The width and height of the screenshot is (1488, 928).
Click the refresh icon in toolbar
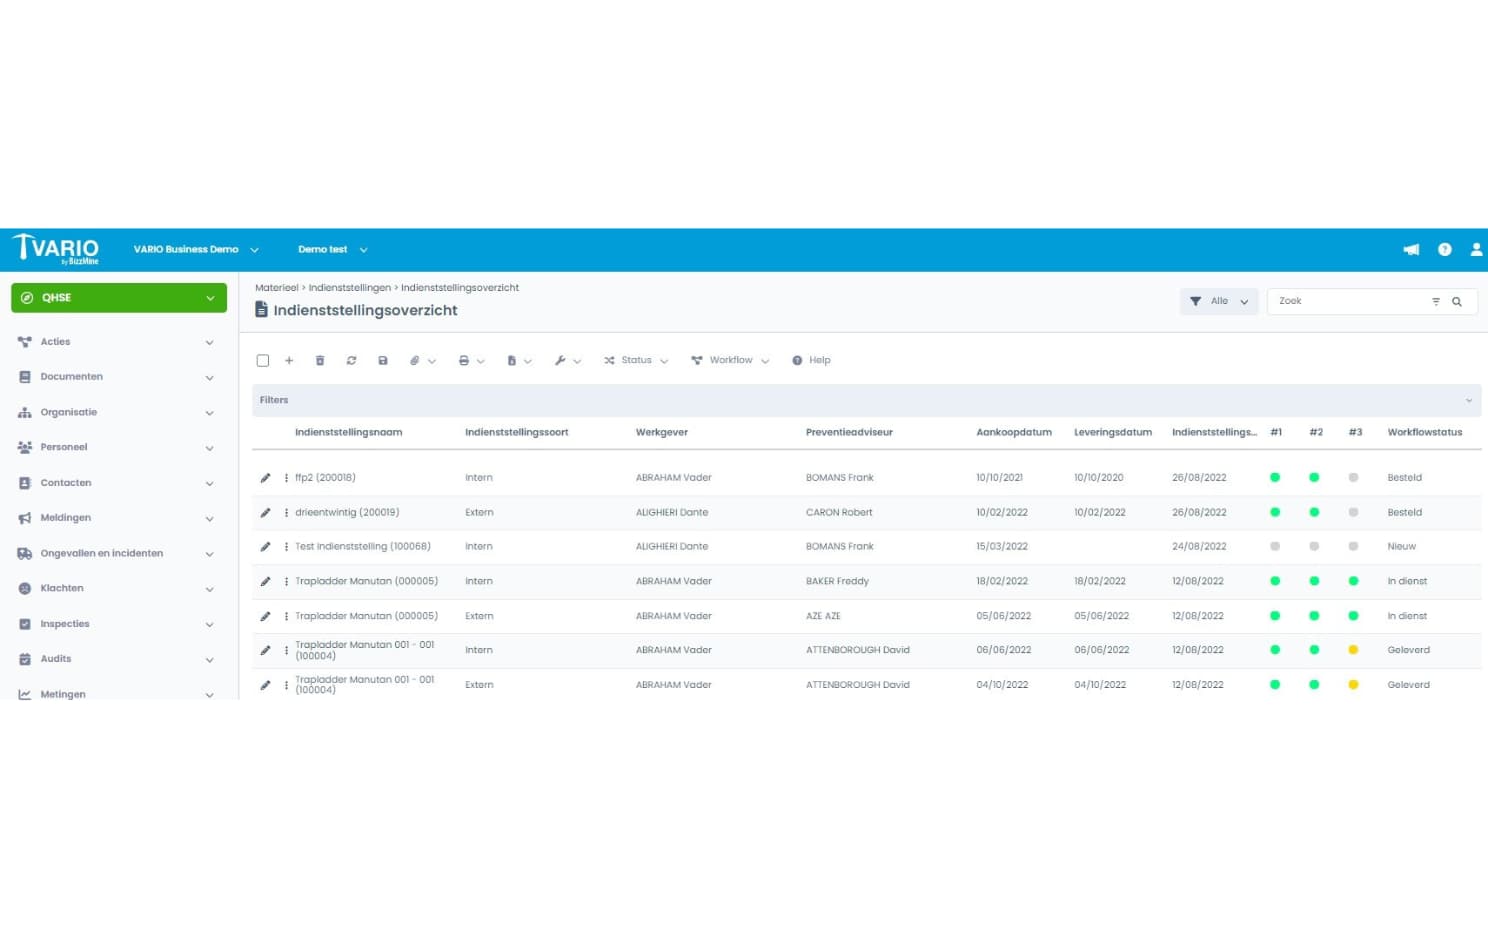pyautogui.click(x=351, y=361)
